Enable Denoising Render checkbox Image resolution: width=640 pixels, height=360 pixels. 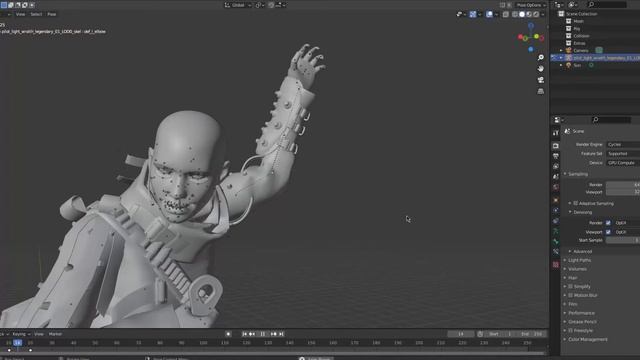pos(608,223)
